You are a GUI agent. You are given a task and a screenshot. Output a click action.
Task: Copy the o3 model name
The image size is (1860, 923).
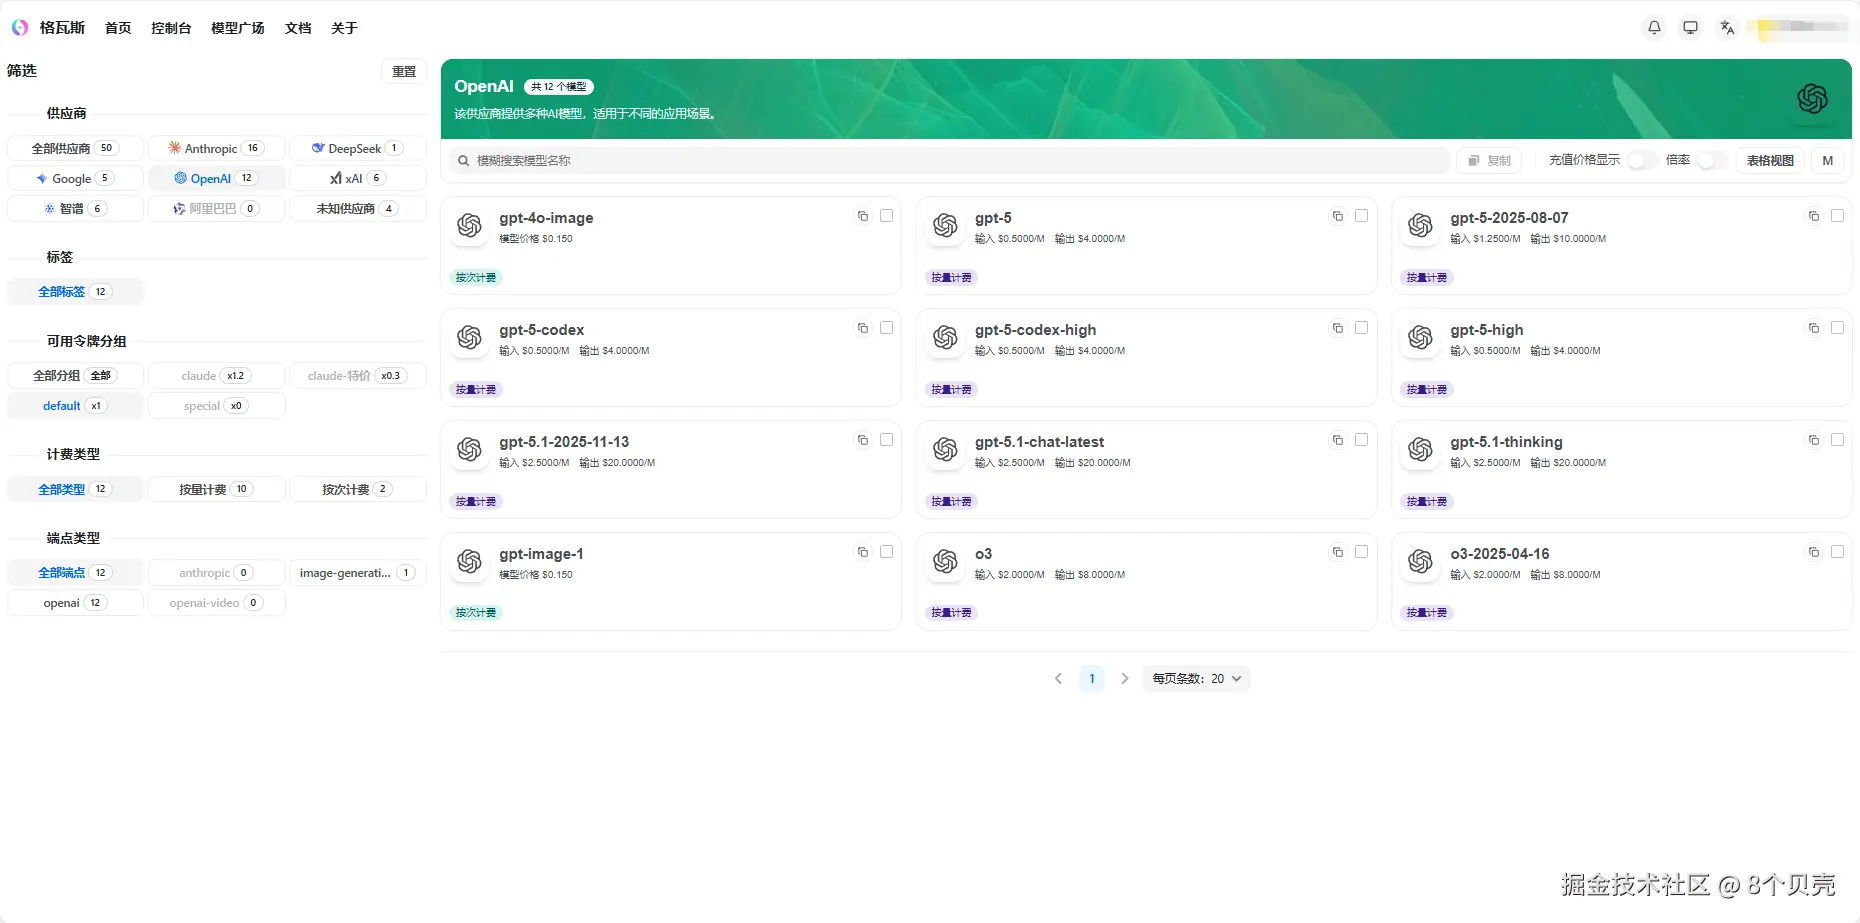point(1338,552)
